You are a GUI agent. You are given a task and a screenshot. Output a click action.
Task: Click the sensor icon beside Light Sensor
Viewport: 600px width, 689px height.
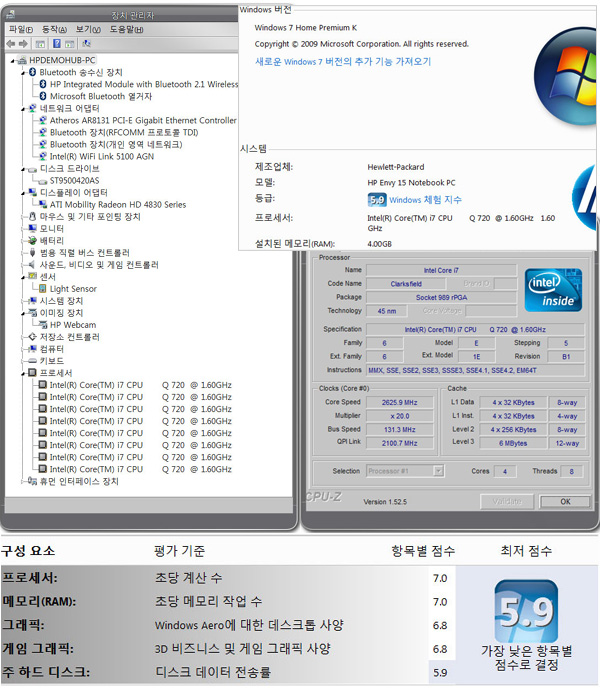[x=43, y=289]
